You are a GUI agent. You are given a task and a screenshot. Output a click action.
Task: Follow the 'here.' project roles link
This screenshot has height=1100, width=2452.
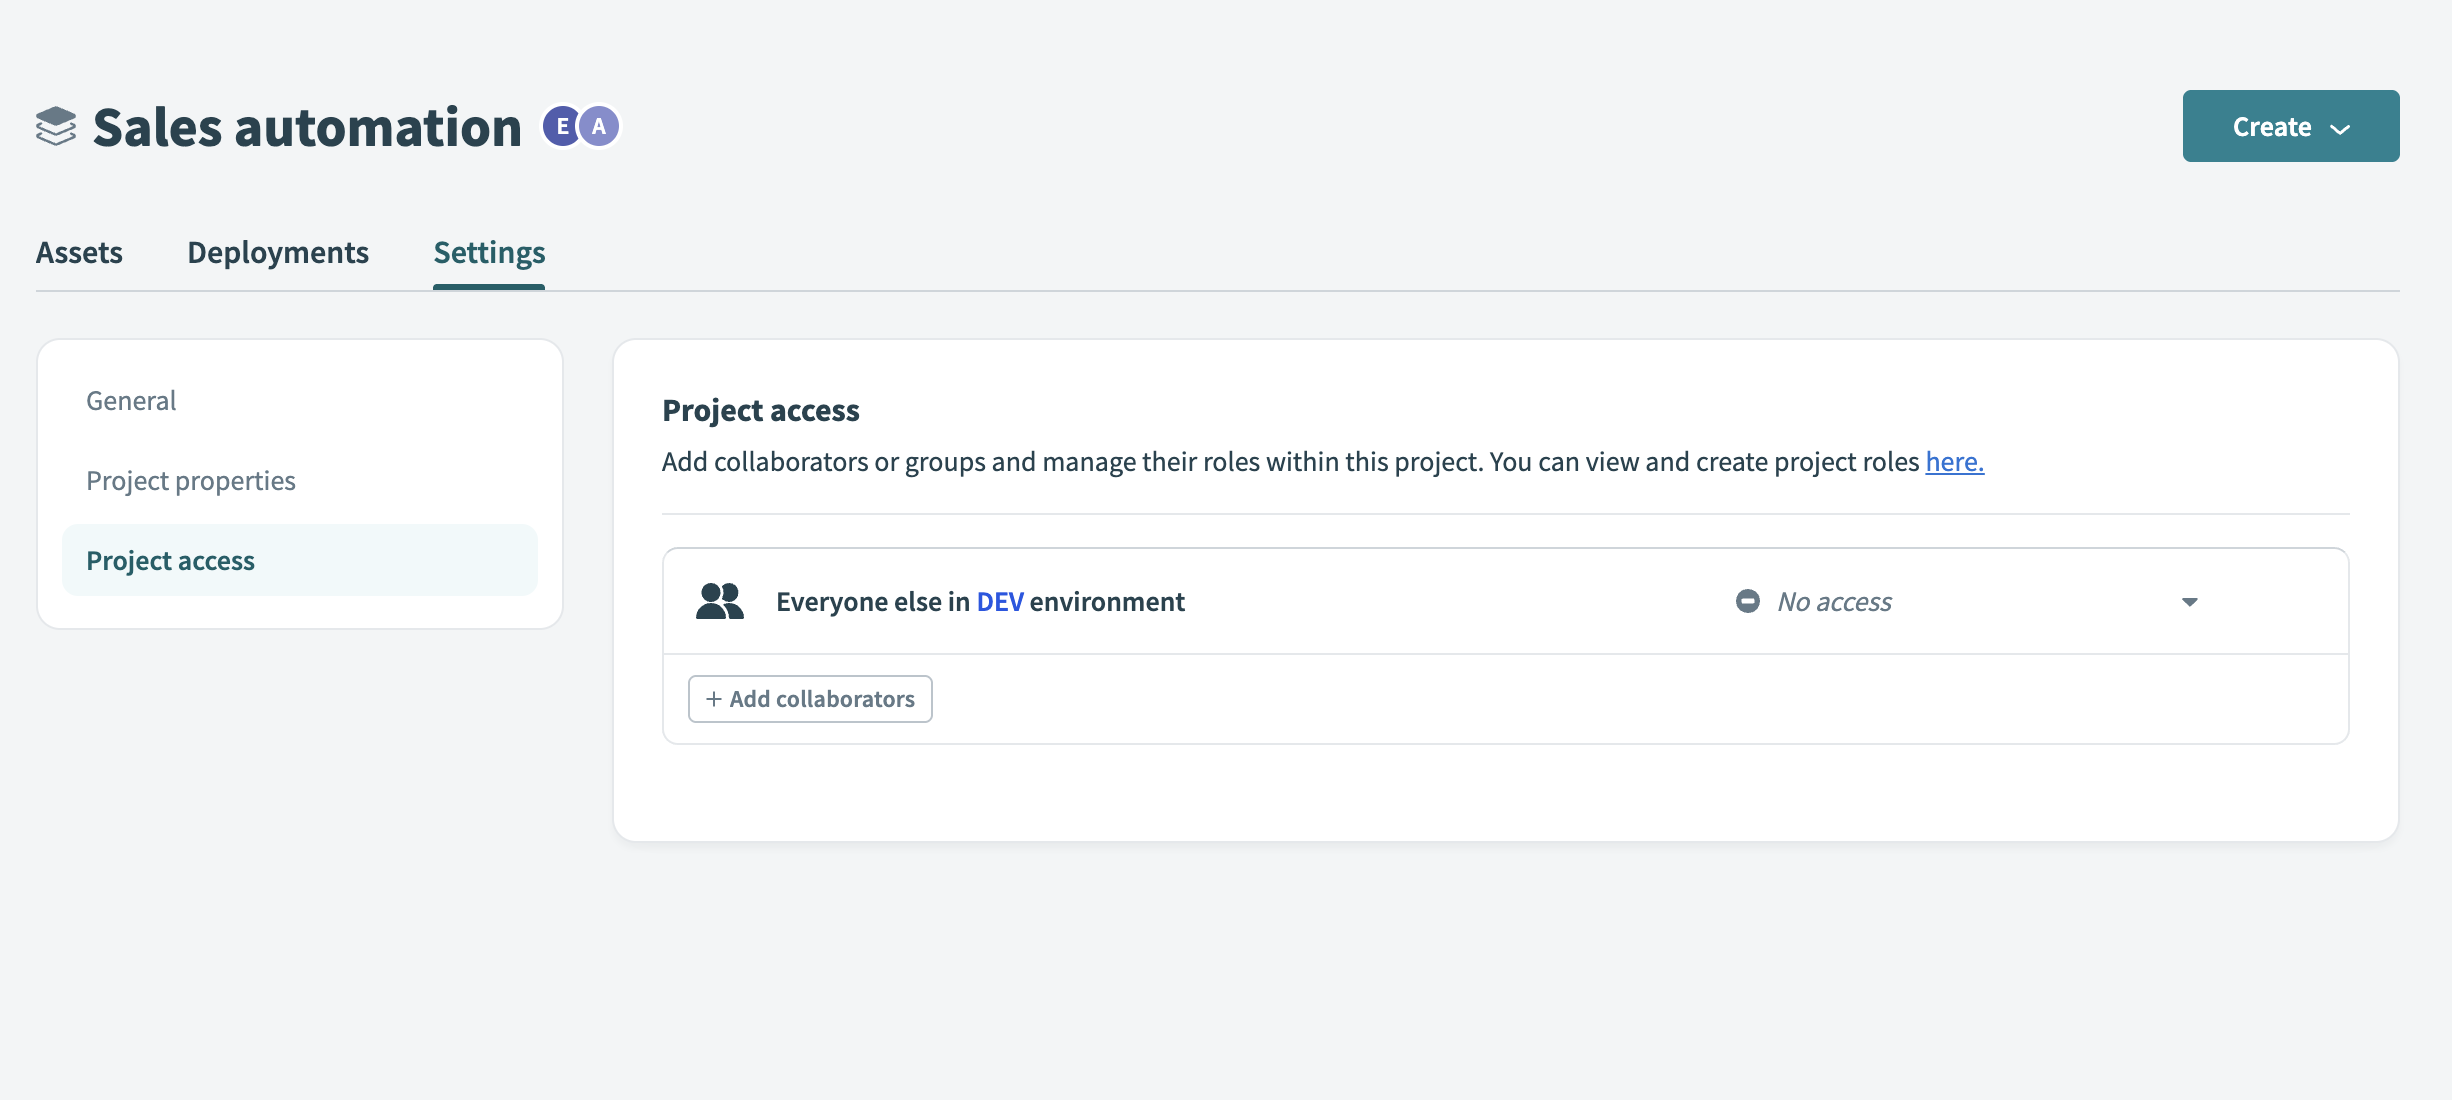click(1954, 462)
